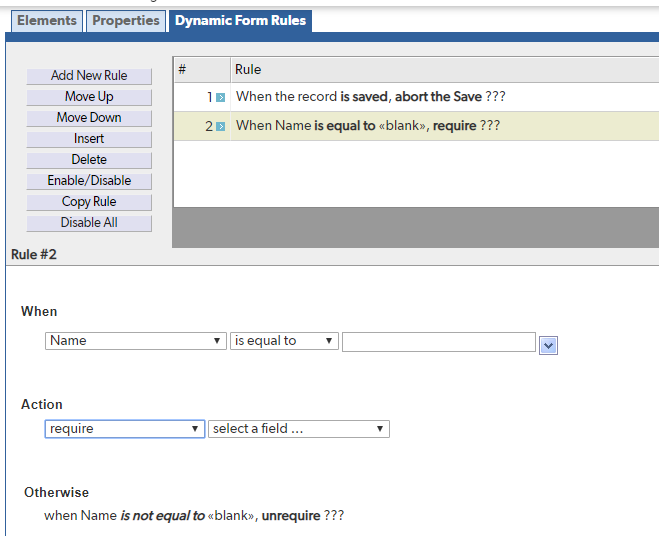
Task: Click the Delete button
Action: pyautogui.click(x=89, y=160)
